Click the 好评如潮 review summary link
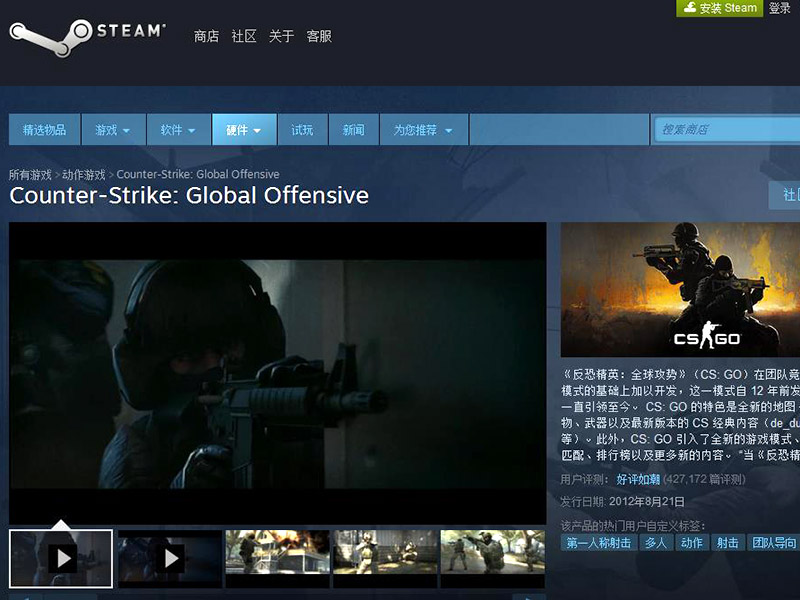800x600 pixels. tap(638, 480)
